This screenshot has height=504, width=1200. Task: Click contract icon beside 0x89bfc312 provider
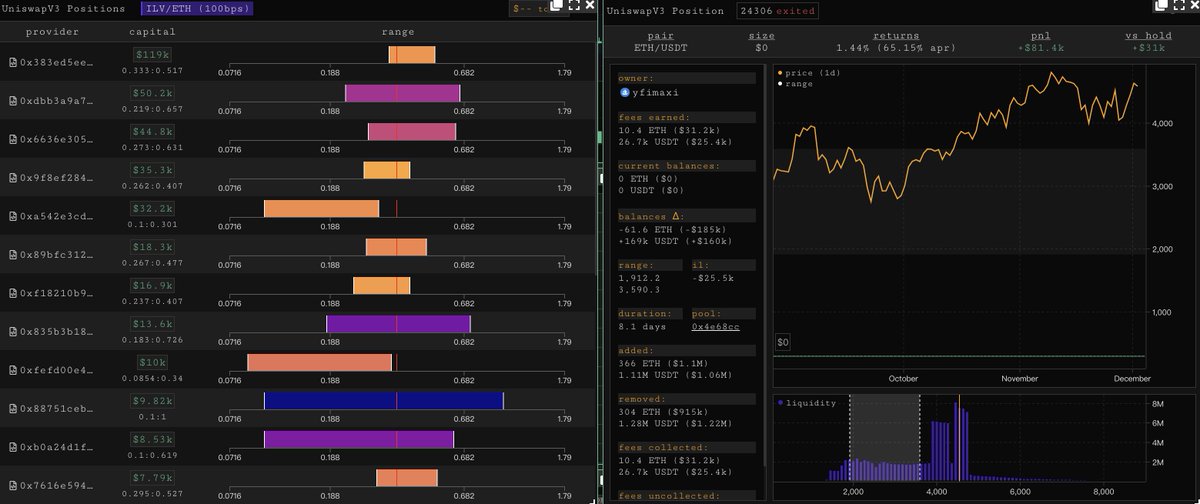13,254
